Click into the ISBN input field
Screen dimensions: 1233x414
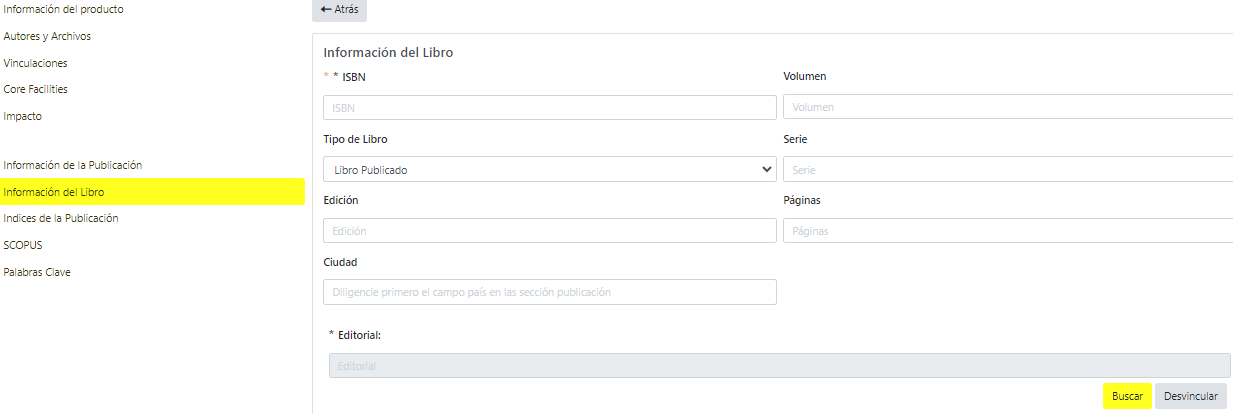pyautogui.click(x=549, y=107)
